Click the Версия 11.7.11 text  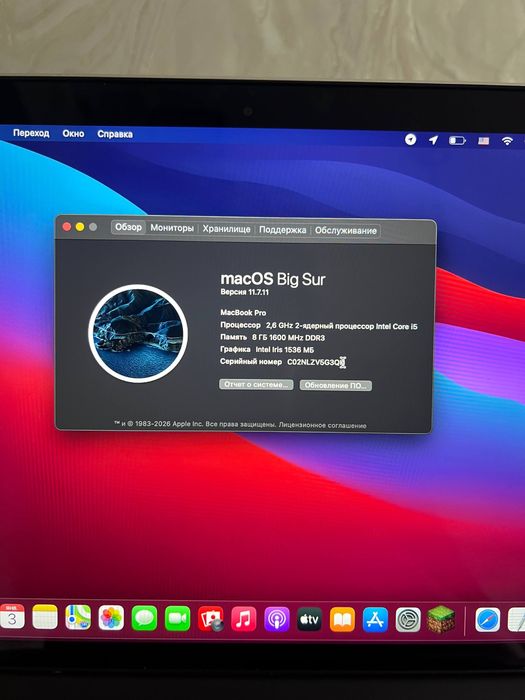(245, 292)
